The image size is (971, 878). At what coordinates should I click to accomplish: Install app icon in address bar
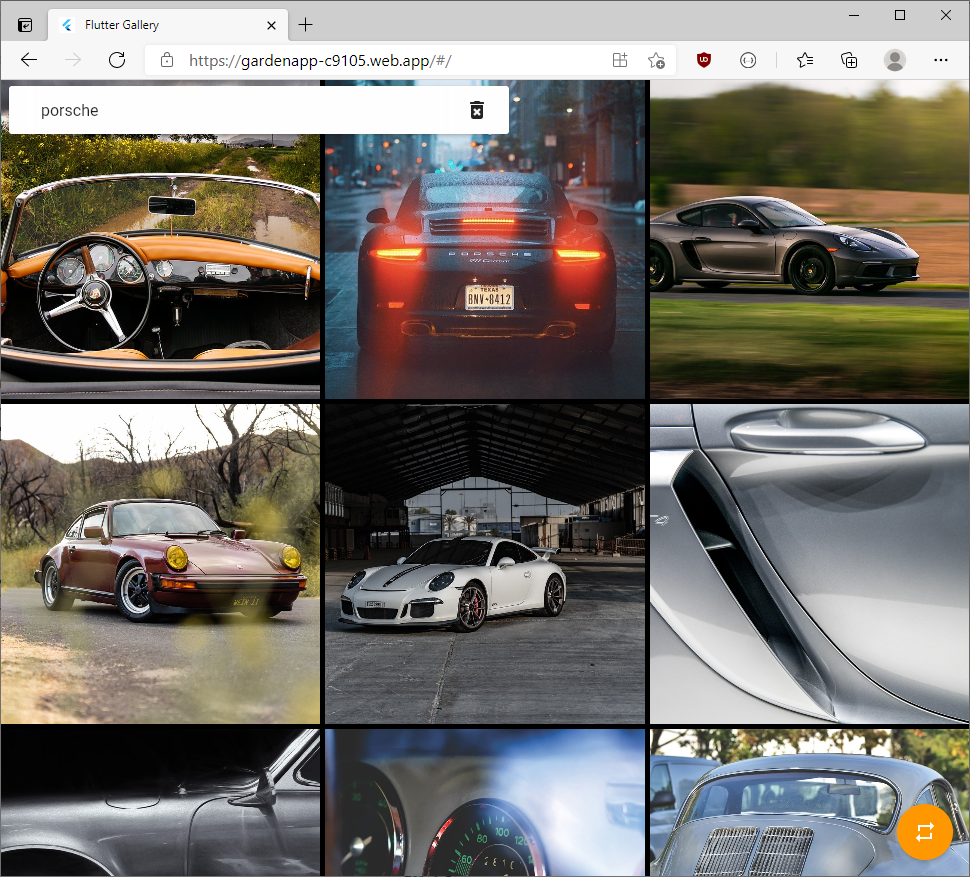[620, 60]
